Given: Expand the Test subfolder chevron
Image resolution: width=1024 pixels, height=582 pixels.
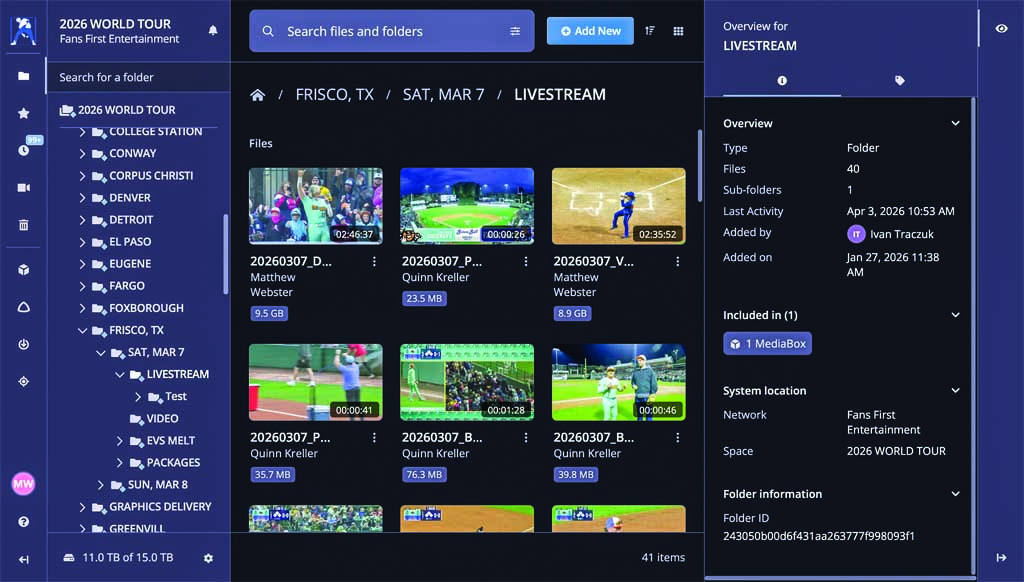Looking at the screenshot, I should click(x=138, y=396).
